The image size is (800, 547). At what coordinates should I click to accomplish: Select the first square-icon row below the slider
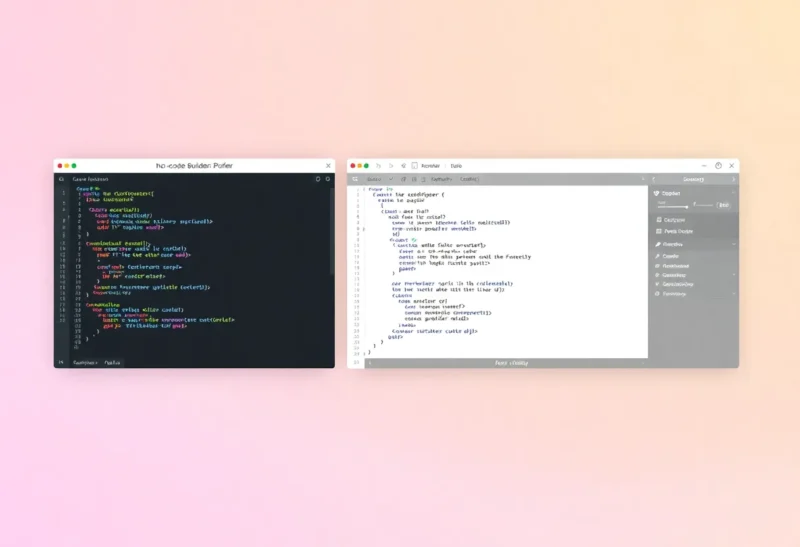click(694, 219)
